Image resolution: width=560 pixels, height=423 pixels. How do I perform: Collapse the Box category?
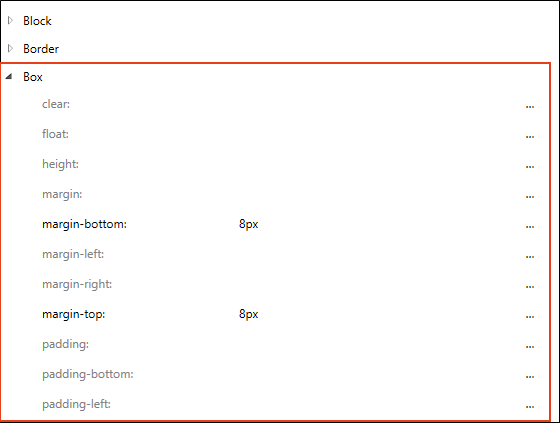coord(9,76)
